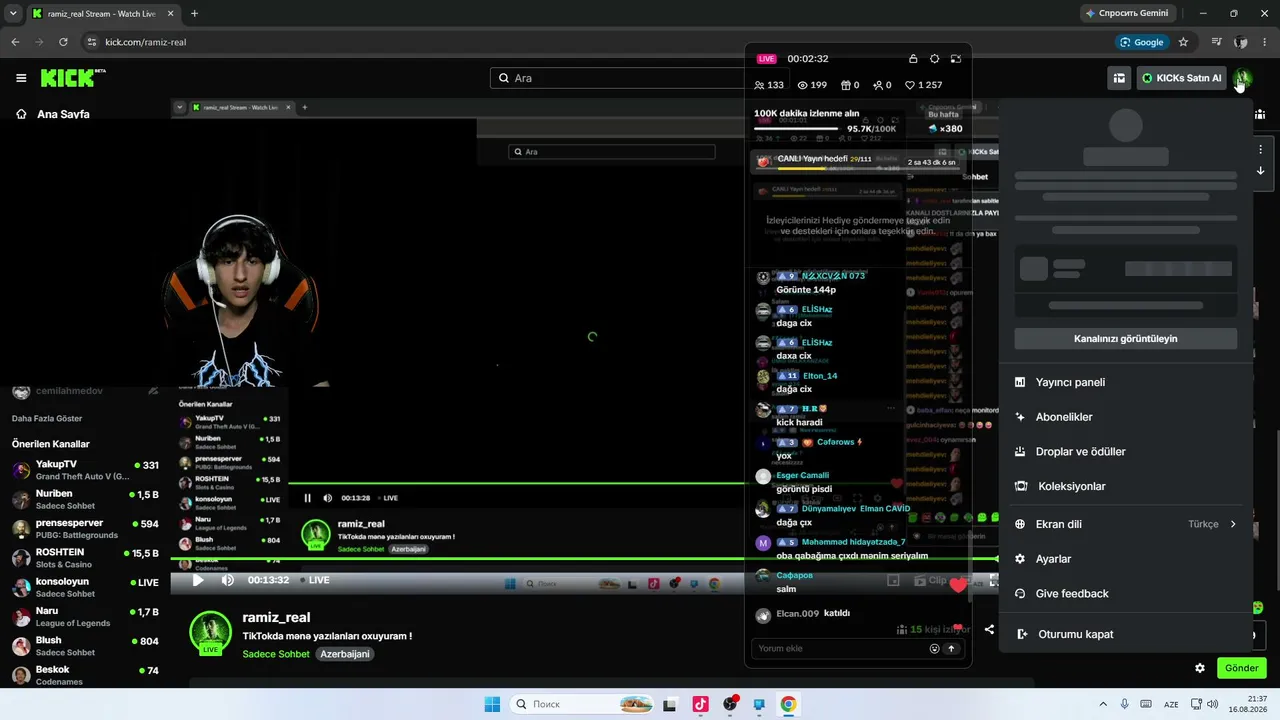Send chat message with Gönder button
Viewport: 1280px width, 720px height.
pyautogui.click(x=1241, y=668)
